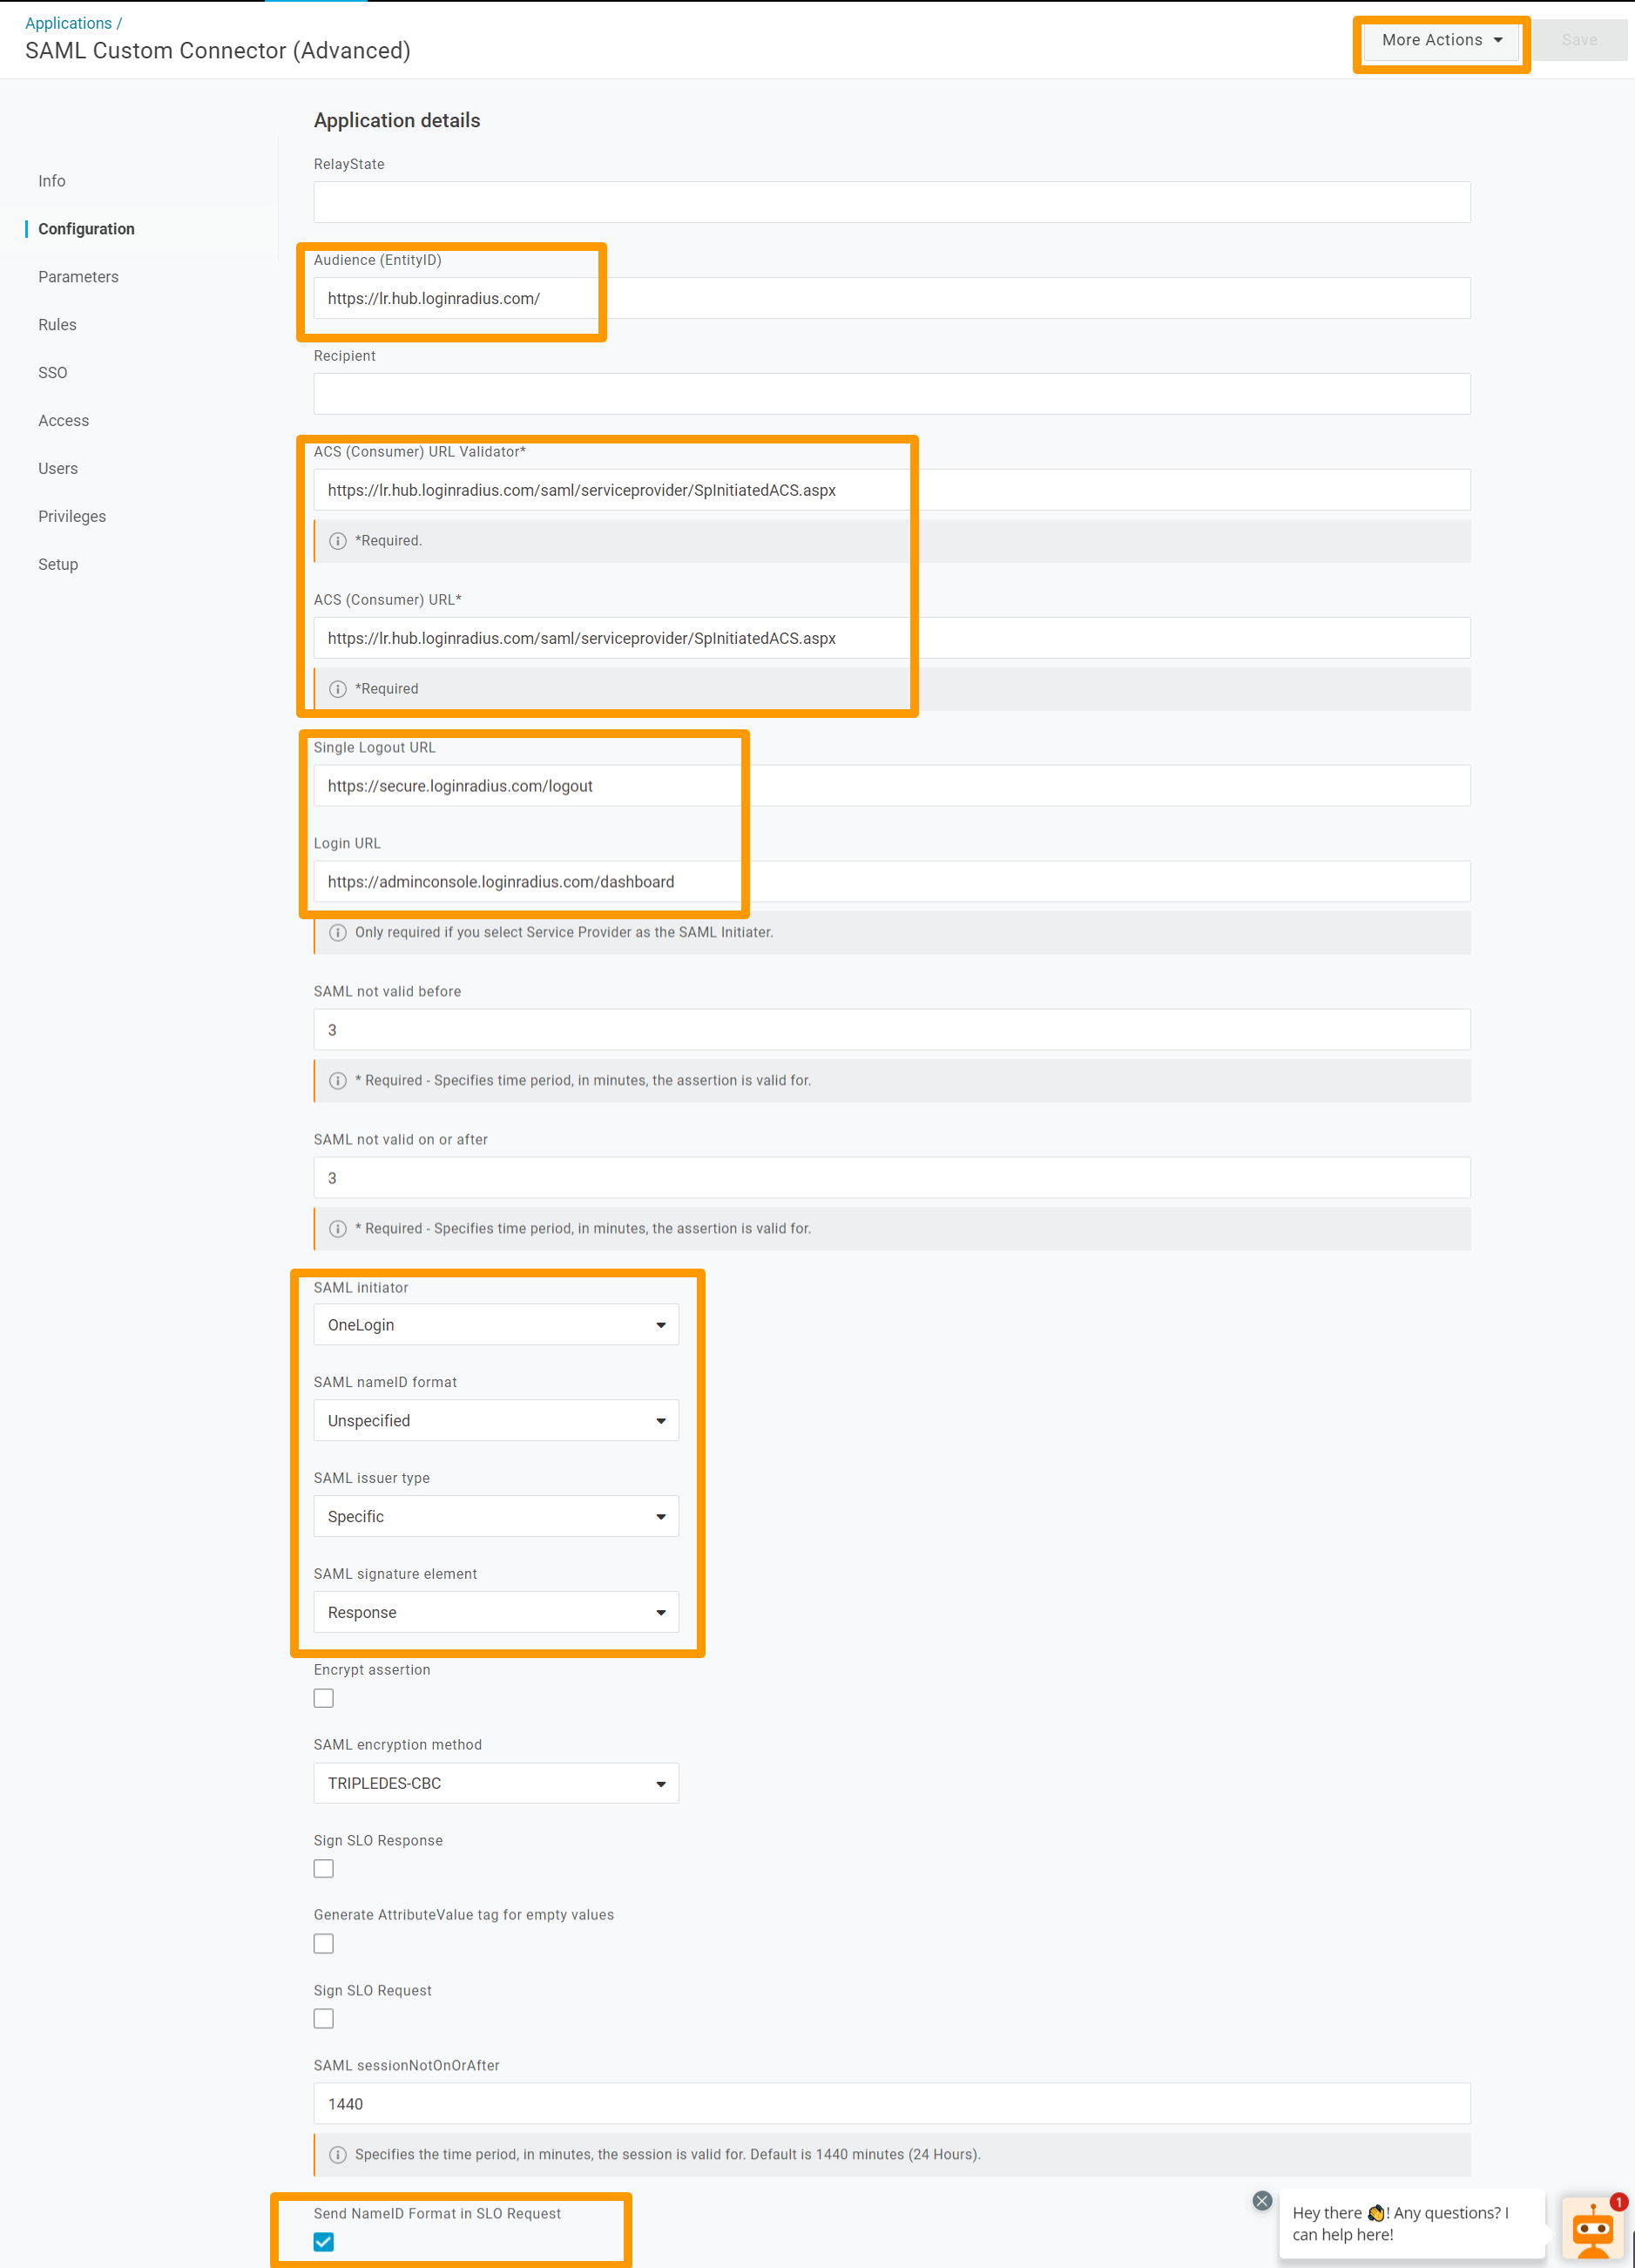Follow the Applications breadcrumb link
Screen dimensions: 1635x2268
[67, 22]
